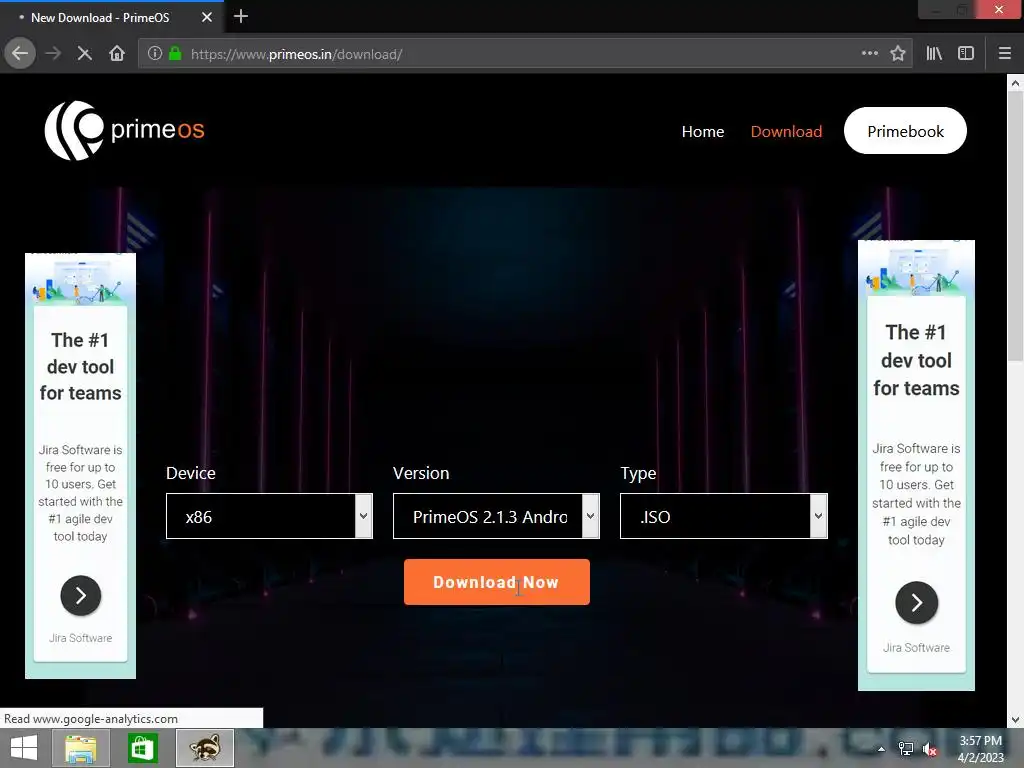The height and width of the screenshot is (768, 1024).
Task: Click scrollbar up arrow
Action: tap(1015, 83)
